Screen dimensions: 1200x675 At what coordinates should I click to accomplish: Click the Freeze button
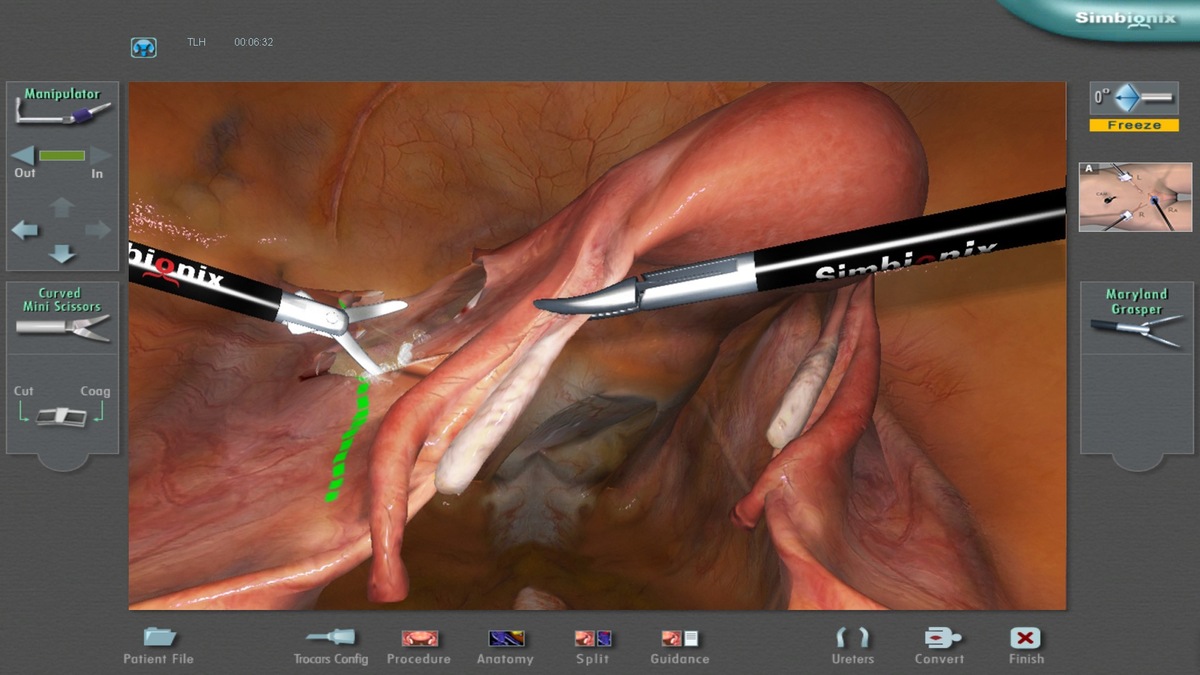[x=1134, y=126]
